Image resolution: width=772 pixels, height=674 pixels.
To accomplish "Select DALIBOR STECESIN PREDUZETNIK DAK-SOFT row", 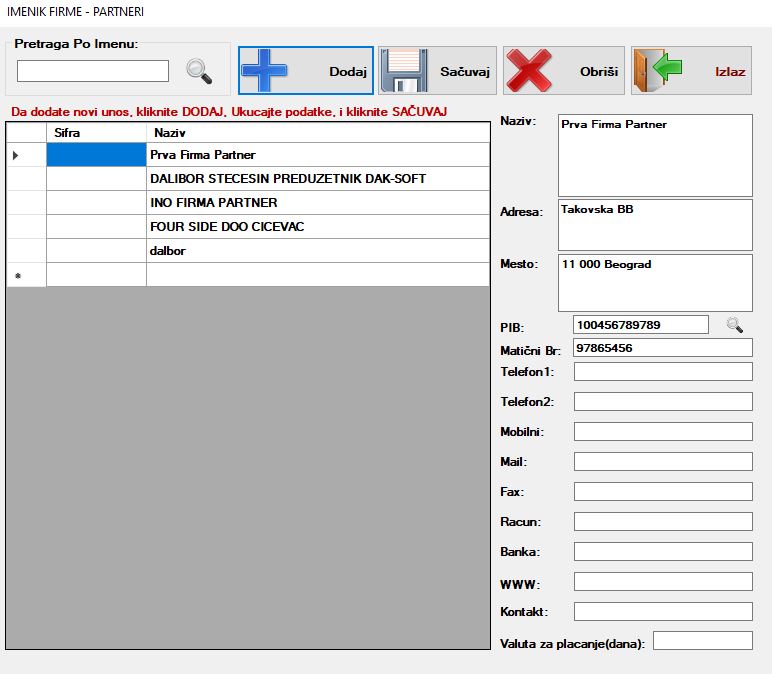I will (318, 179).
